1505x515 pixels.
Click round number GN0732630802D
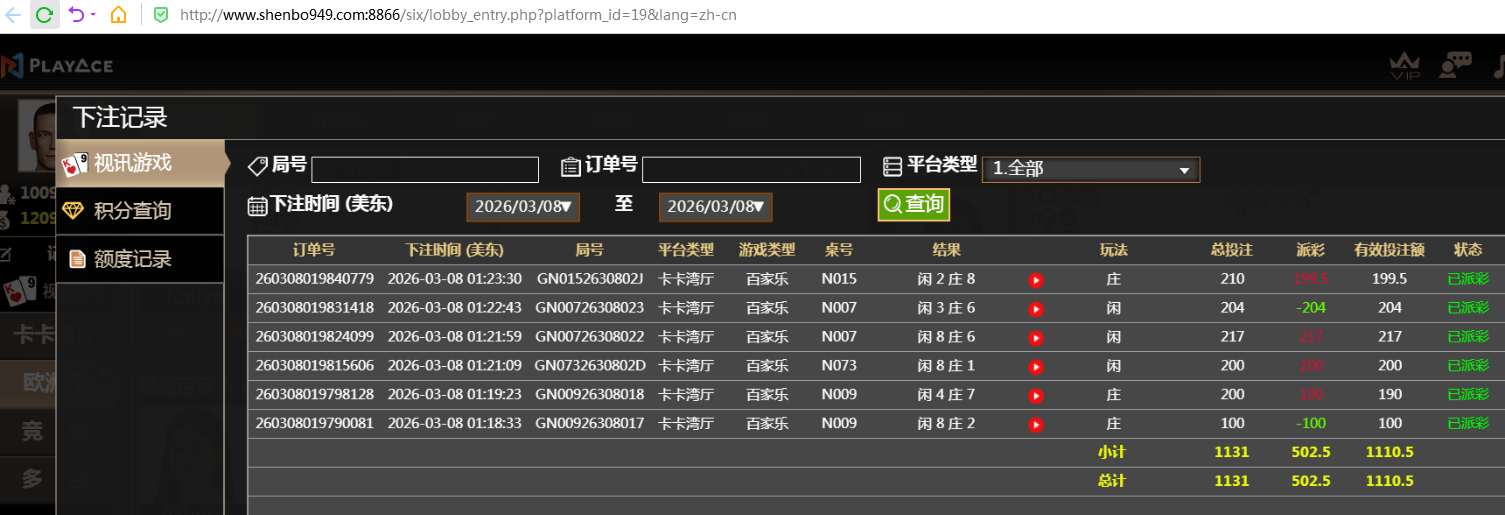click(x=590, y=366)
